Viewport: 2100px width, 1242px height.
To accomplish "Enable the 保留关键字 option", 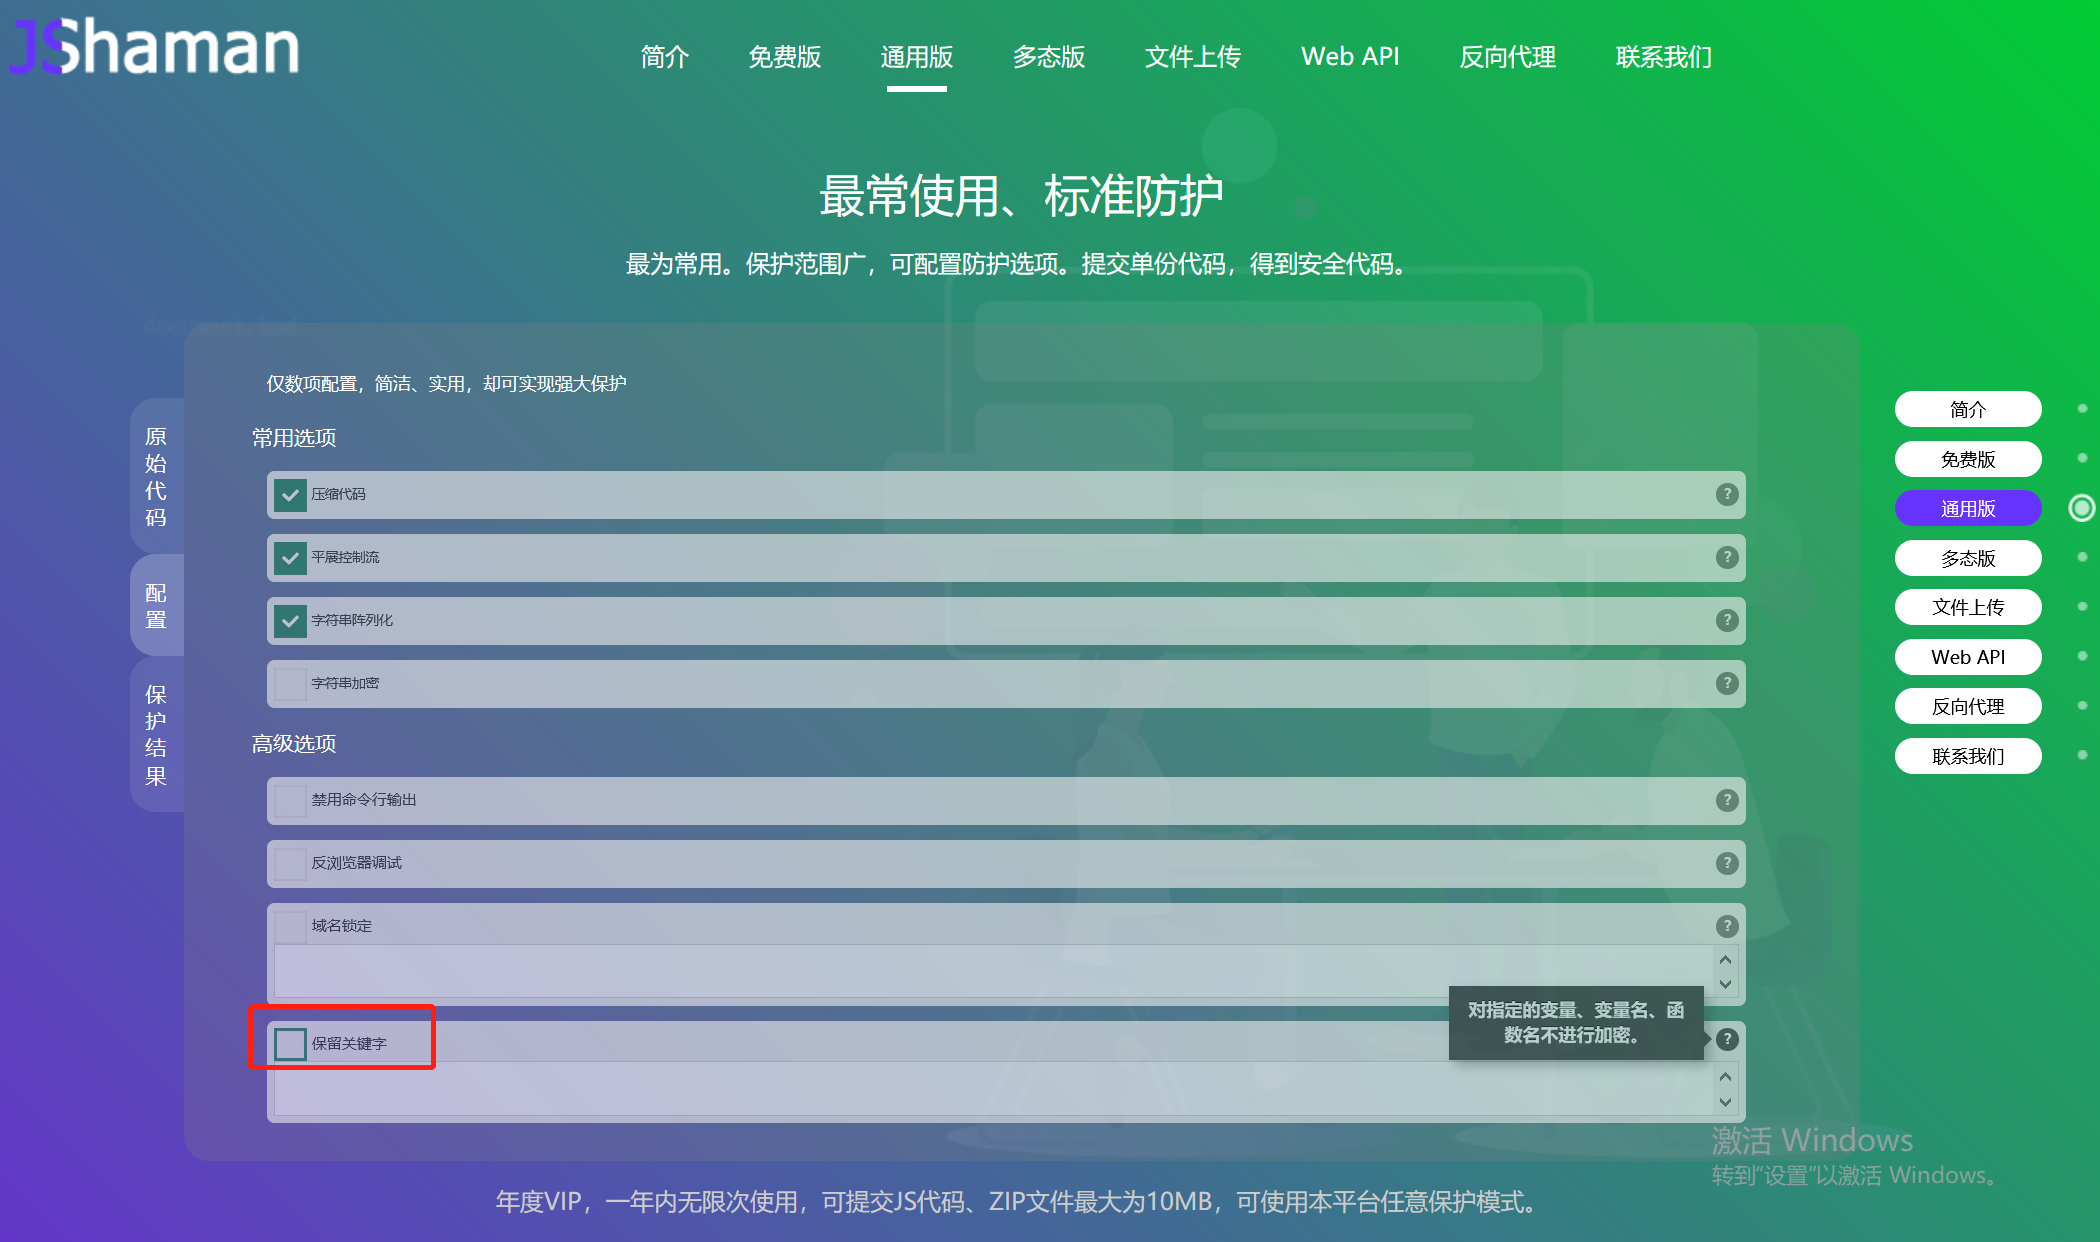I will (x=290, y=1043).
